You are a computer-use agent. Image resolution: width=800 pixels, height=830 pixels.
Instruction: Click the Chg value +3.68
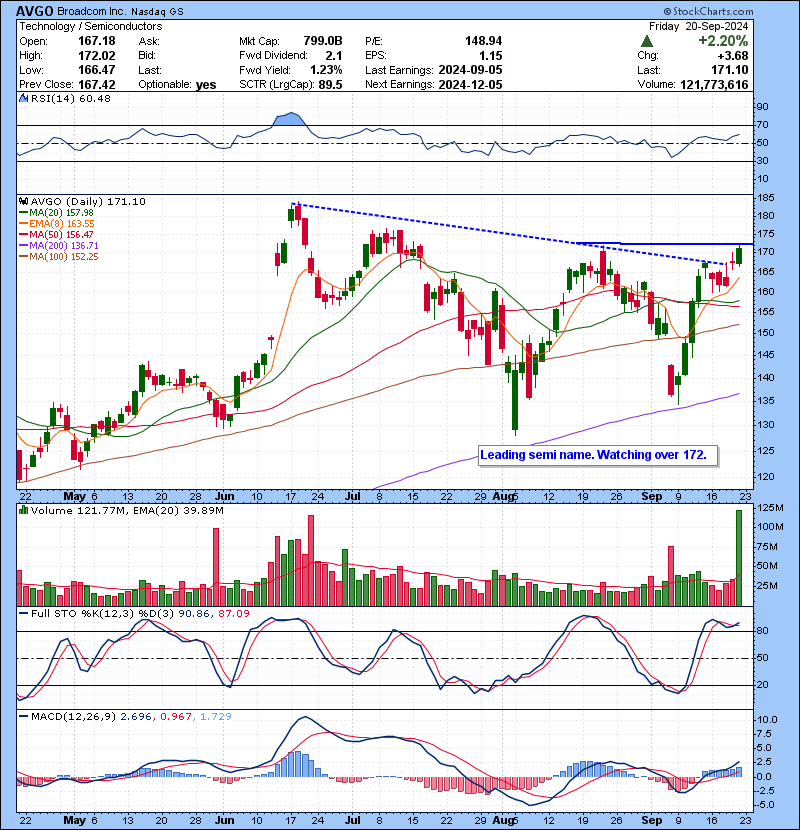pyautogui.click(x=733, y=56)
